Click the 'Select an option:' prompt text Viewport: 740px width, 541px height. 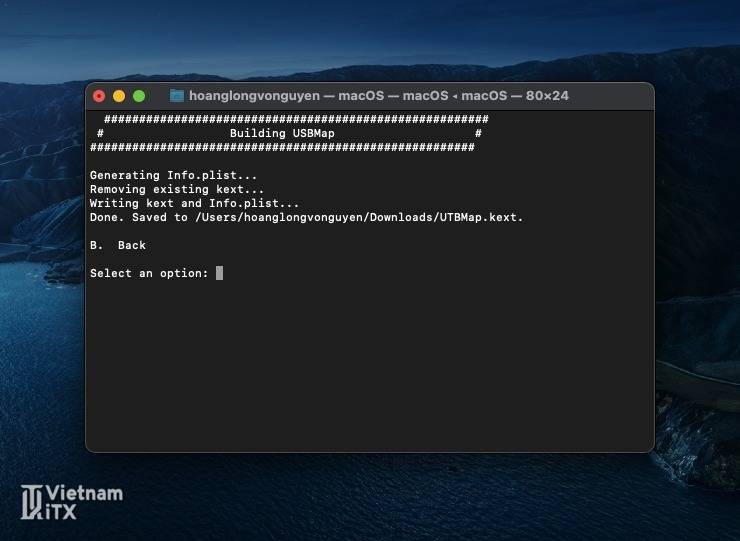[148, 273]
